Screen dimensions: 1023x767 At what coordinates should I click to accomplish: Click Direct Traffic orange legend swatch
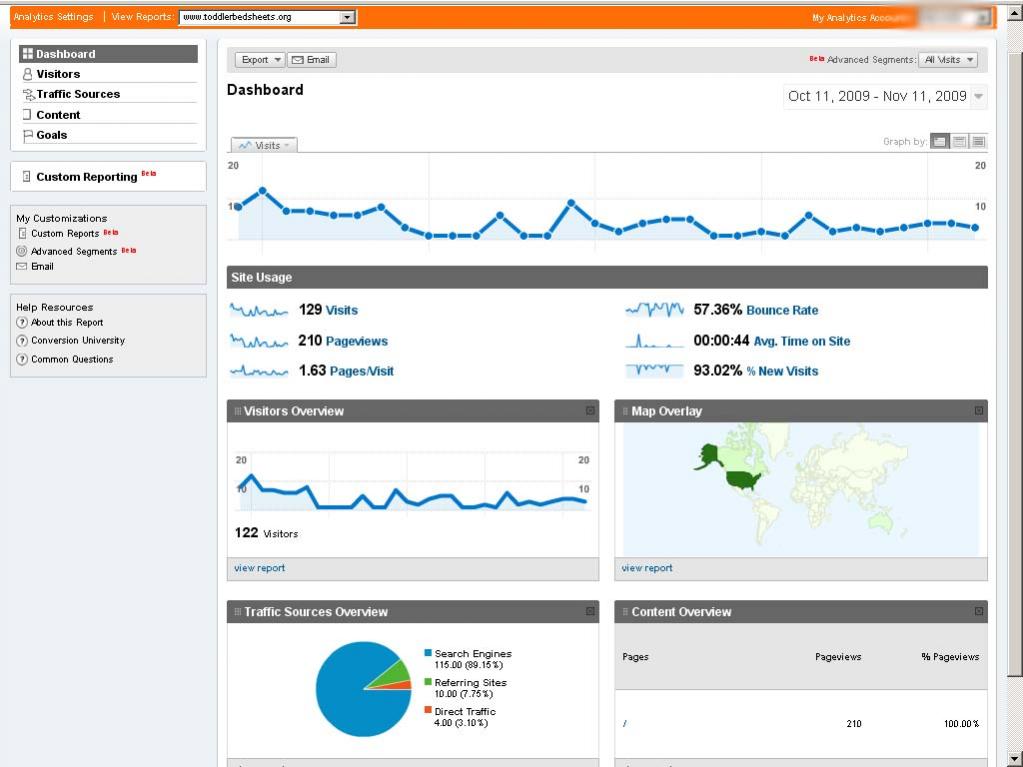[x=428, y=710]
